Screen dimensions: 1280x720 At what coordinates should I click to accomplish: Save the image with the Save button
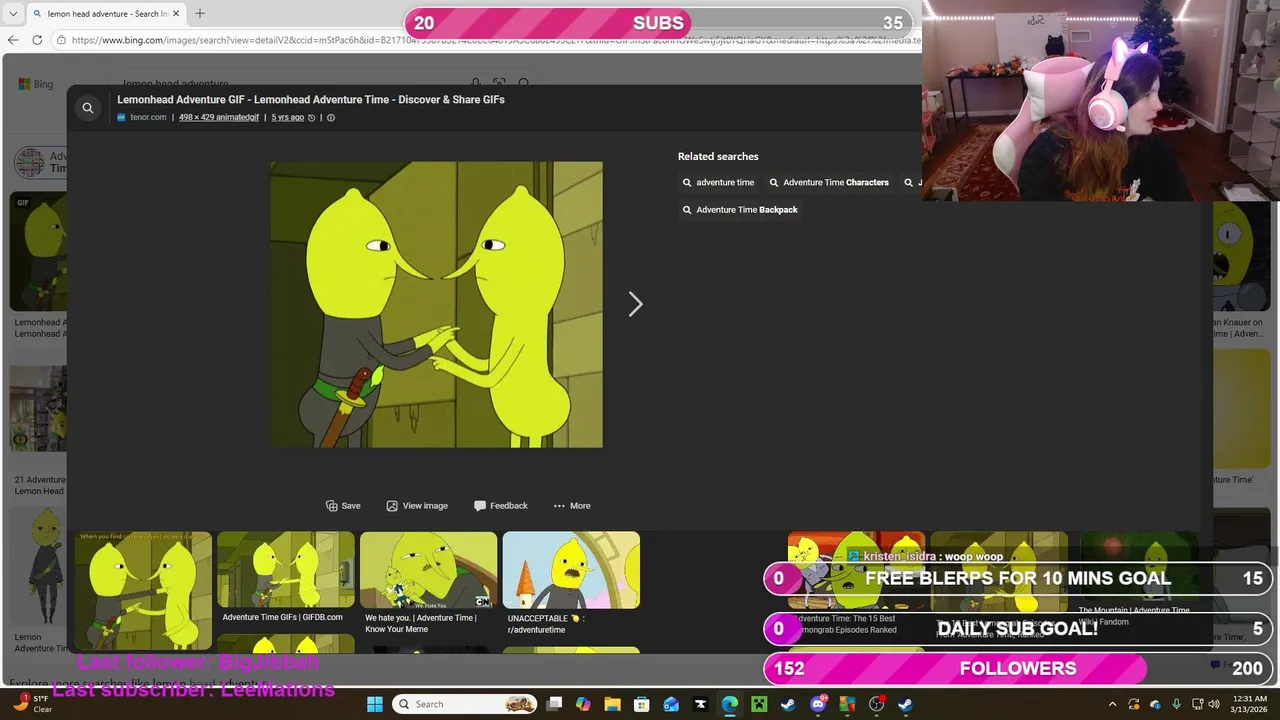click(x=343, y=505)
